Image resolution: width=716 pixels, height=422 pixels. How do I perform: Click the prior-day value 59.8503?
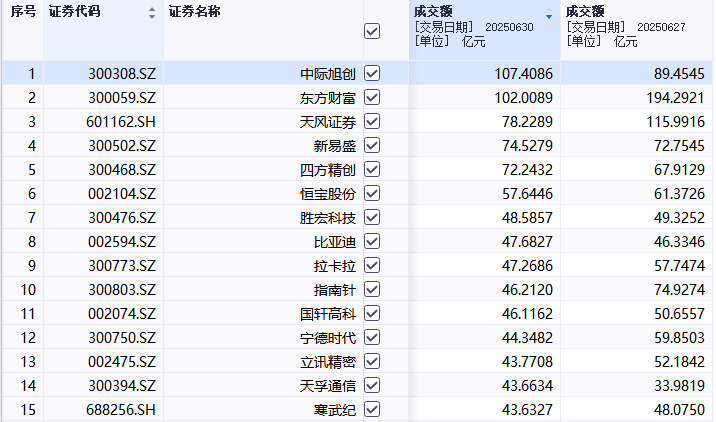pos(679,338)
